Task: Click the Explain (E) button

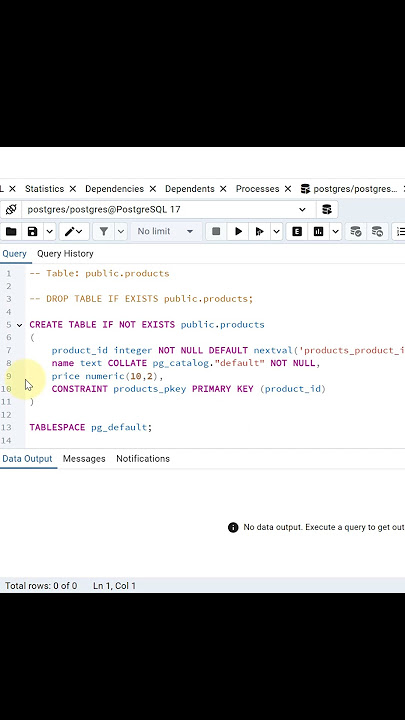Action: 297,231
